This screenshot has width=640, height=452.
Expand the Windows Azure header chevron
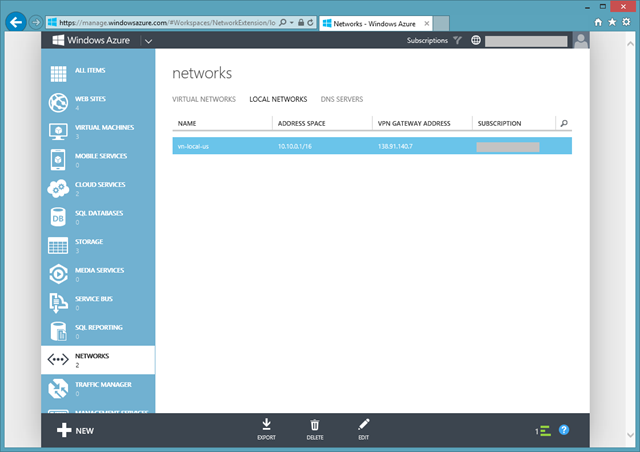point(149,41)
